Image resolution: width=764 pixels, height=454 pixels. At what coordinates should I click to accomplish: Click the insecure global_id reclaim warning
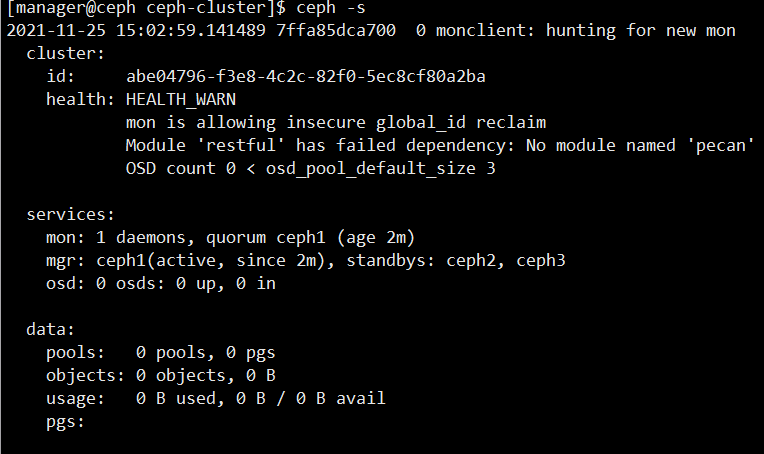(336, 122)
